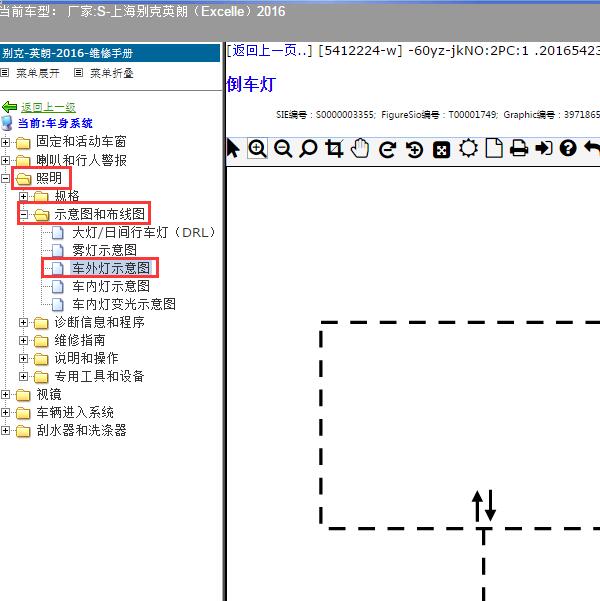The height and width of the screenshot is (601, 600).
Task: Go back via 返回上一级 link
Action: click(48, 107)
